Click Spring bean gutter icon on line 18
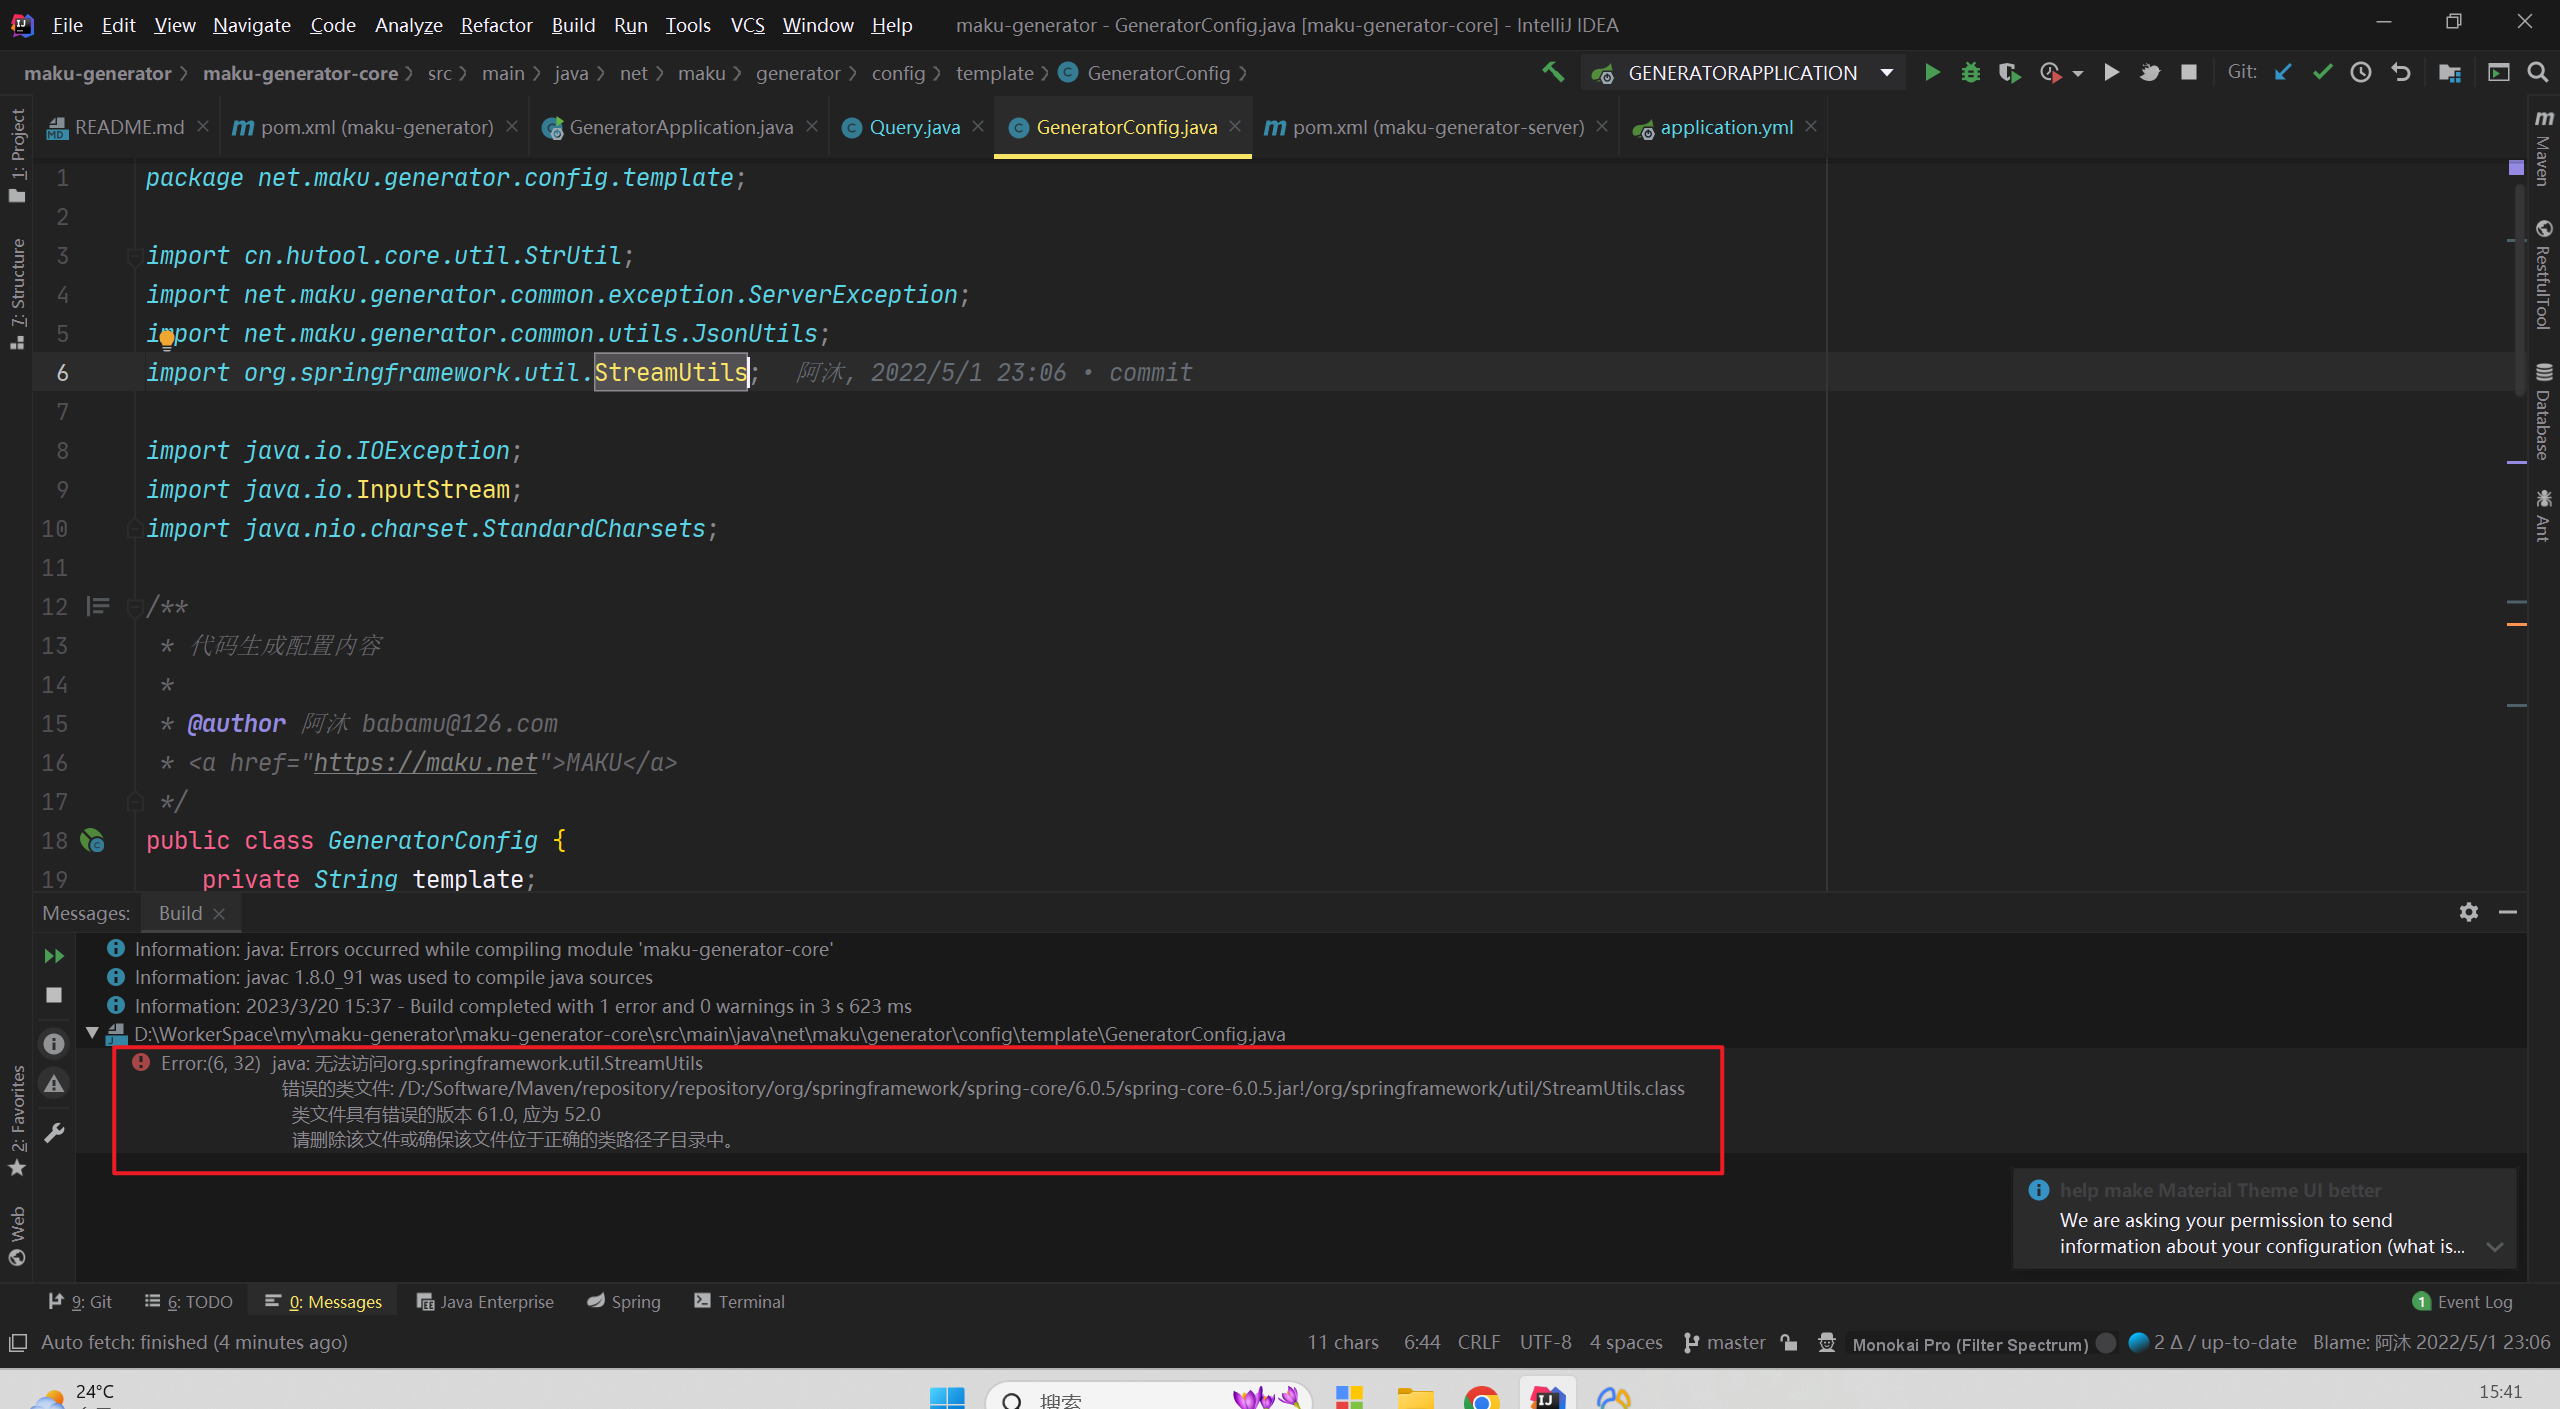Screen dimensions: 2560x1409 93,840
